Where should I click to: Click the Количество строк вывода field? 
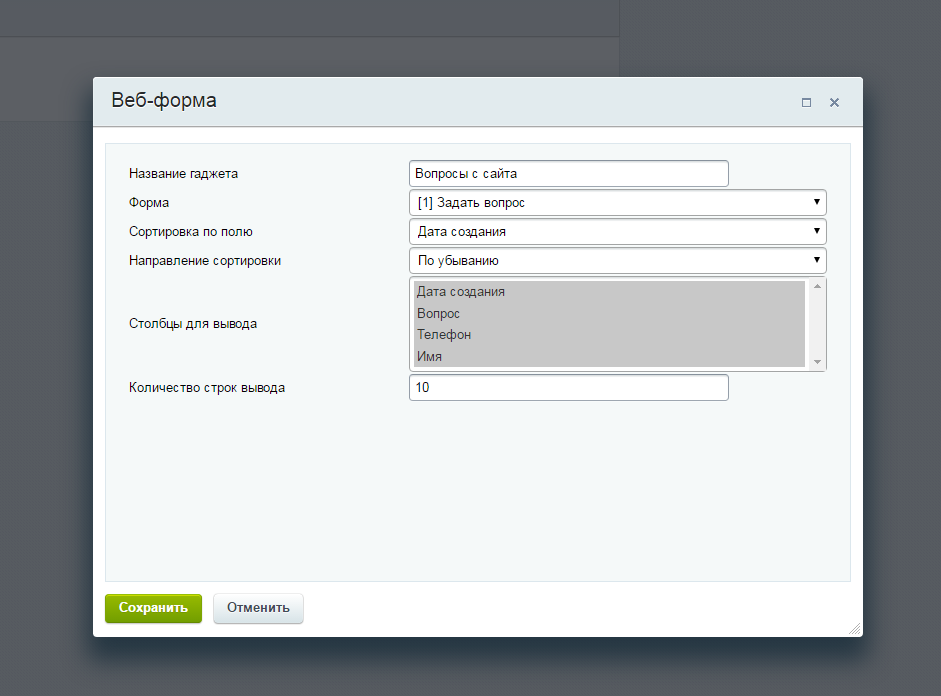(568, 387)
